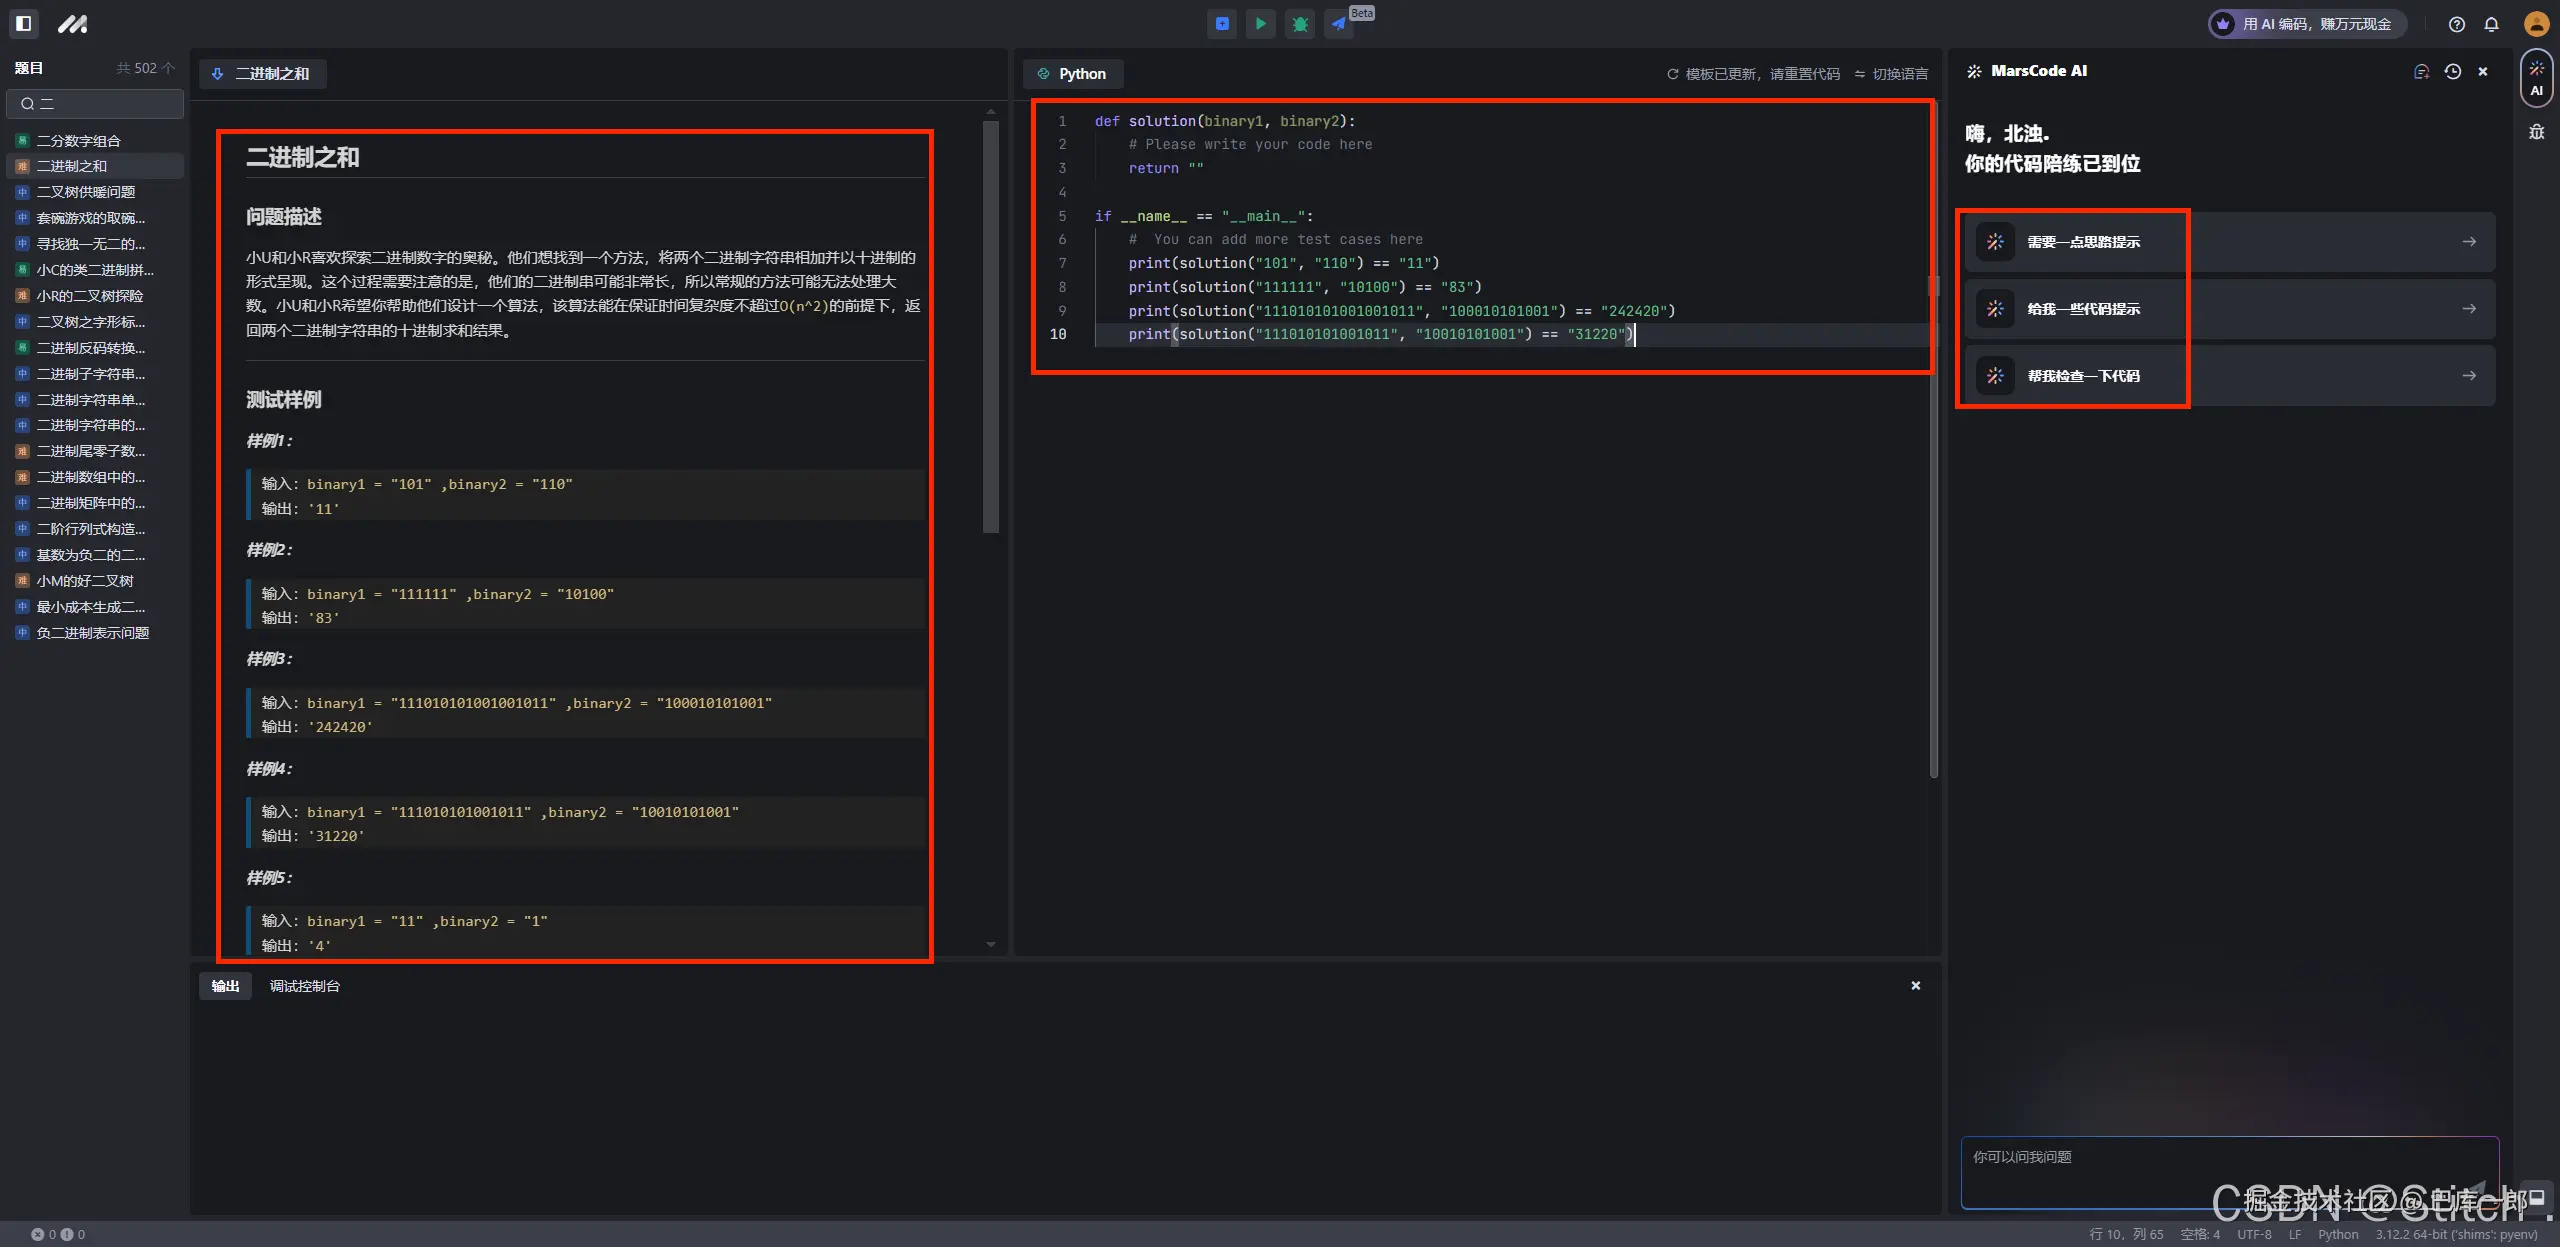Open MarsCode AI chat history
The image size is (2561, 1247).
2452,71
